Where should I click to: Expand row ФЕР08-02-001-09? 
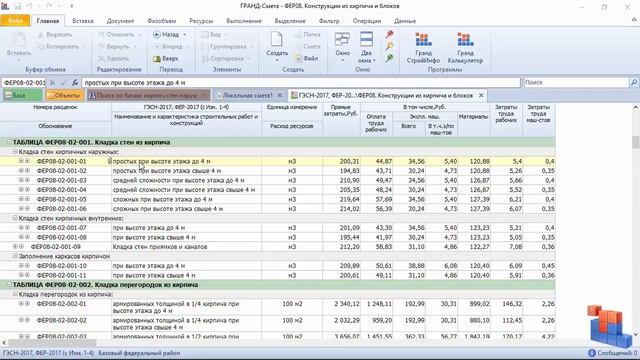(x=15, y=247)
